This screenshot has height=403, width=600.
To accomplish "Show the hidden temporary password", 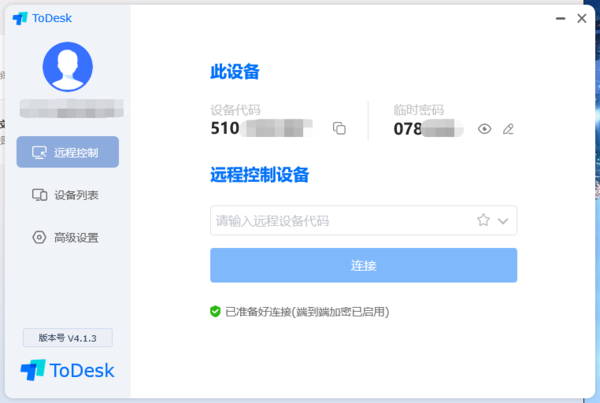I will pos(485,128).
